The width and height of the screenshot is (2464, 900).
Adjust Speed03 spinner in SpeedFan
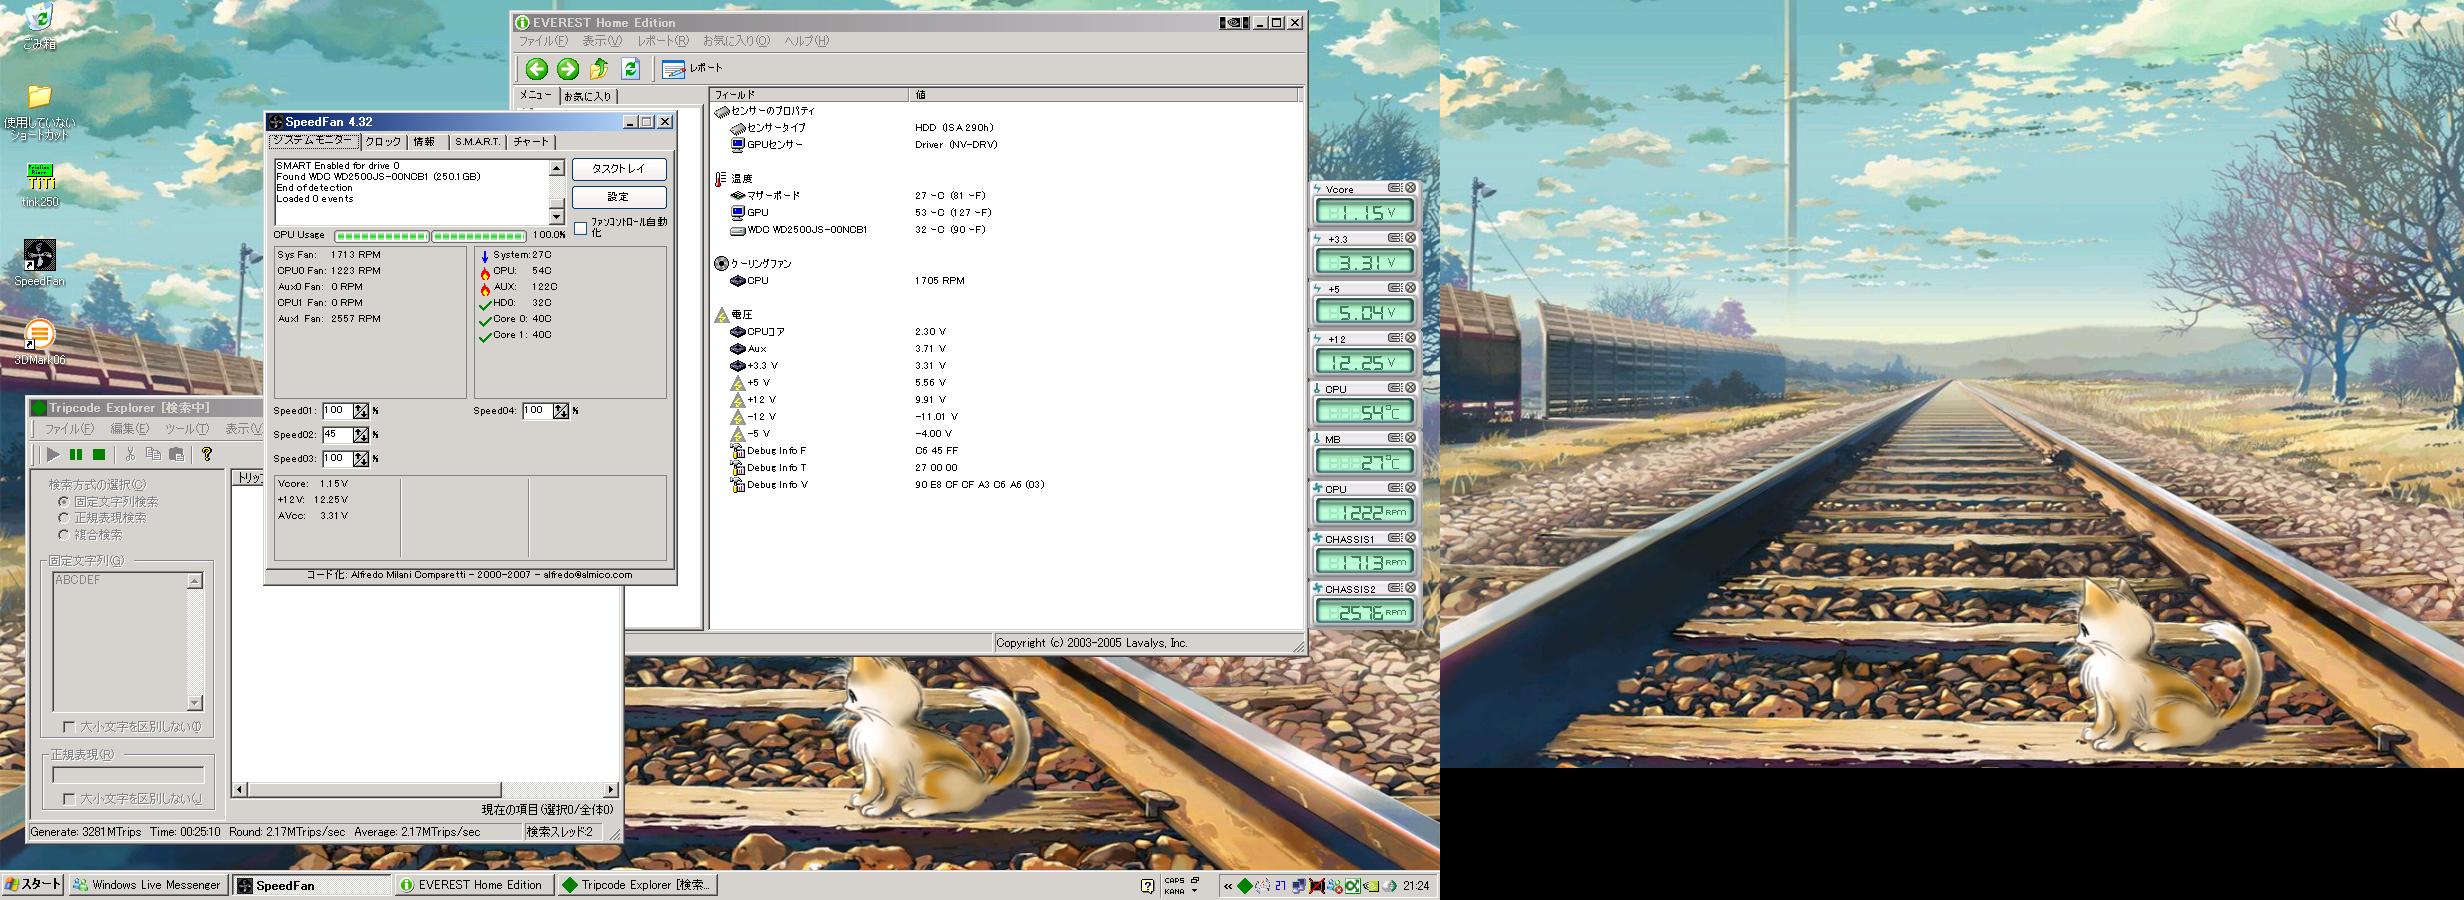point(361,459)
